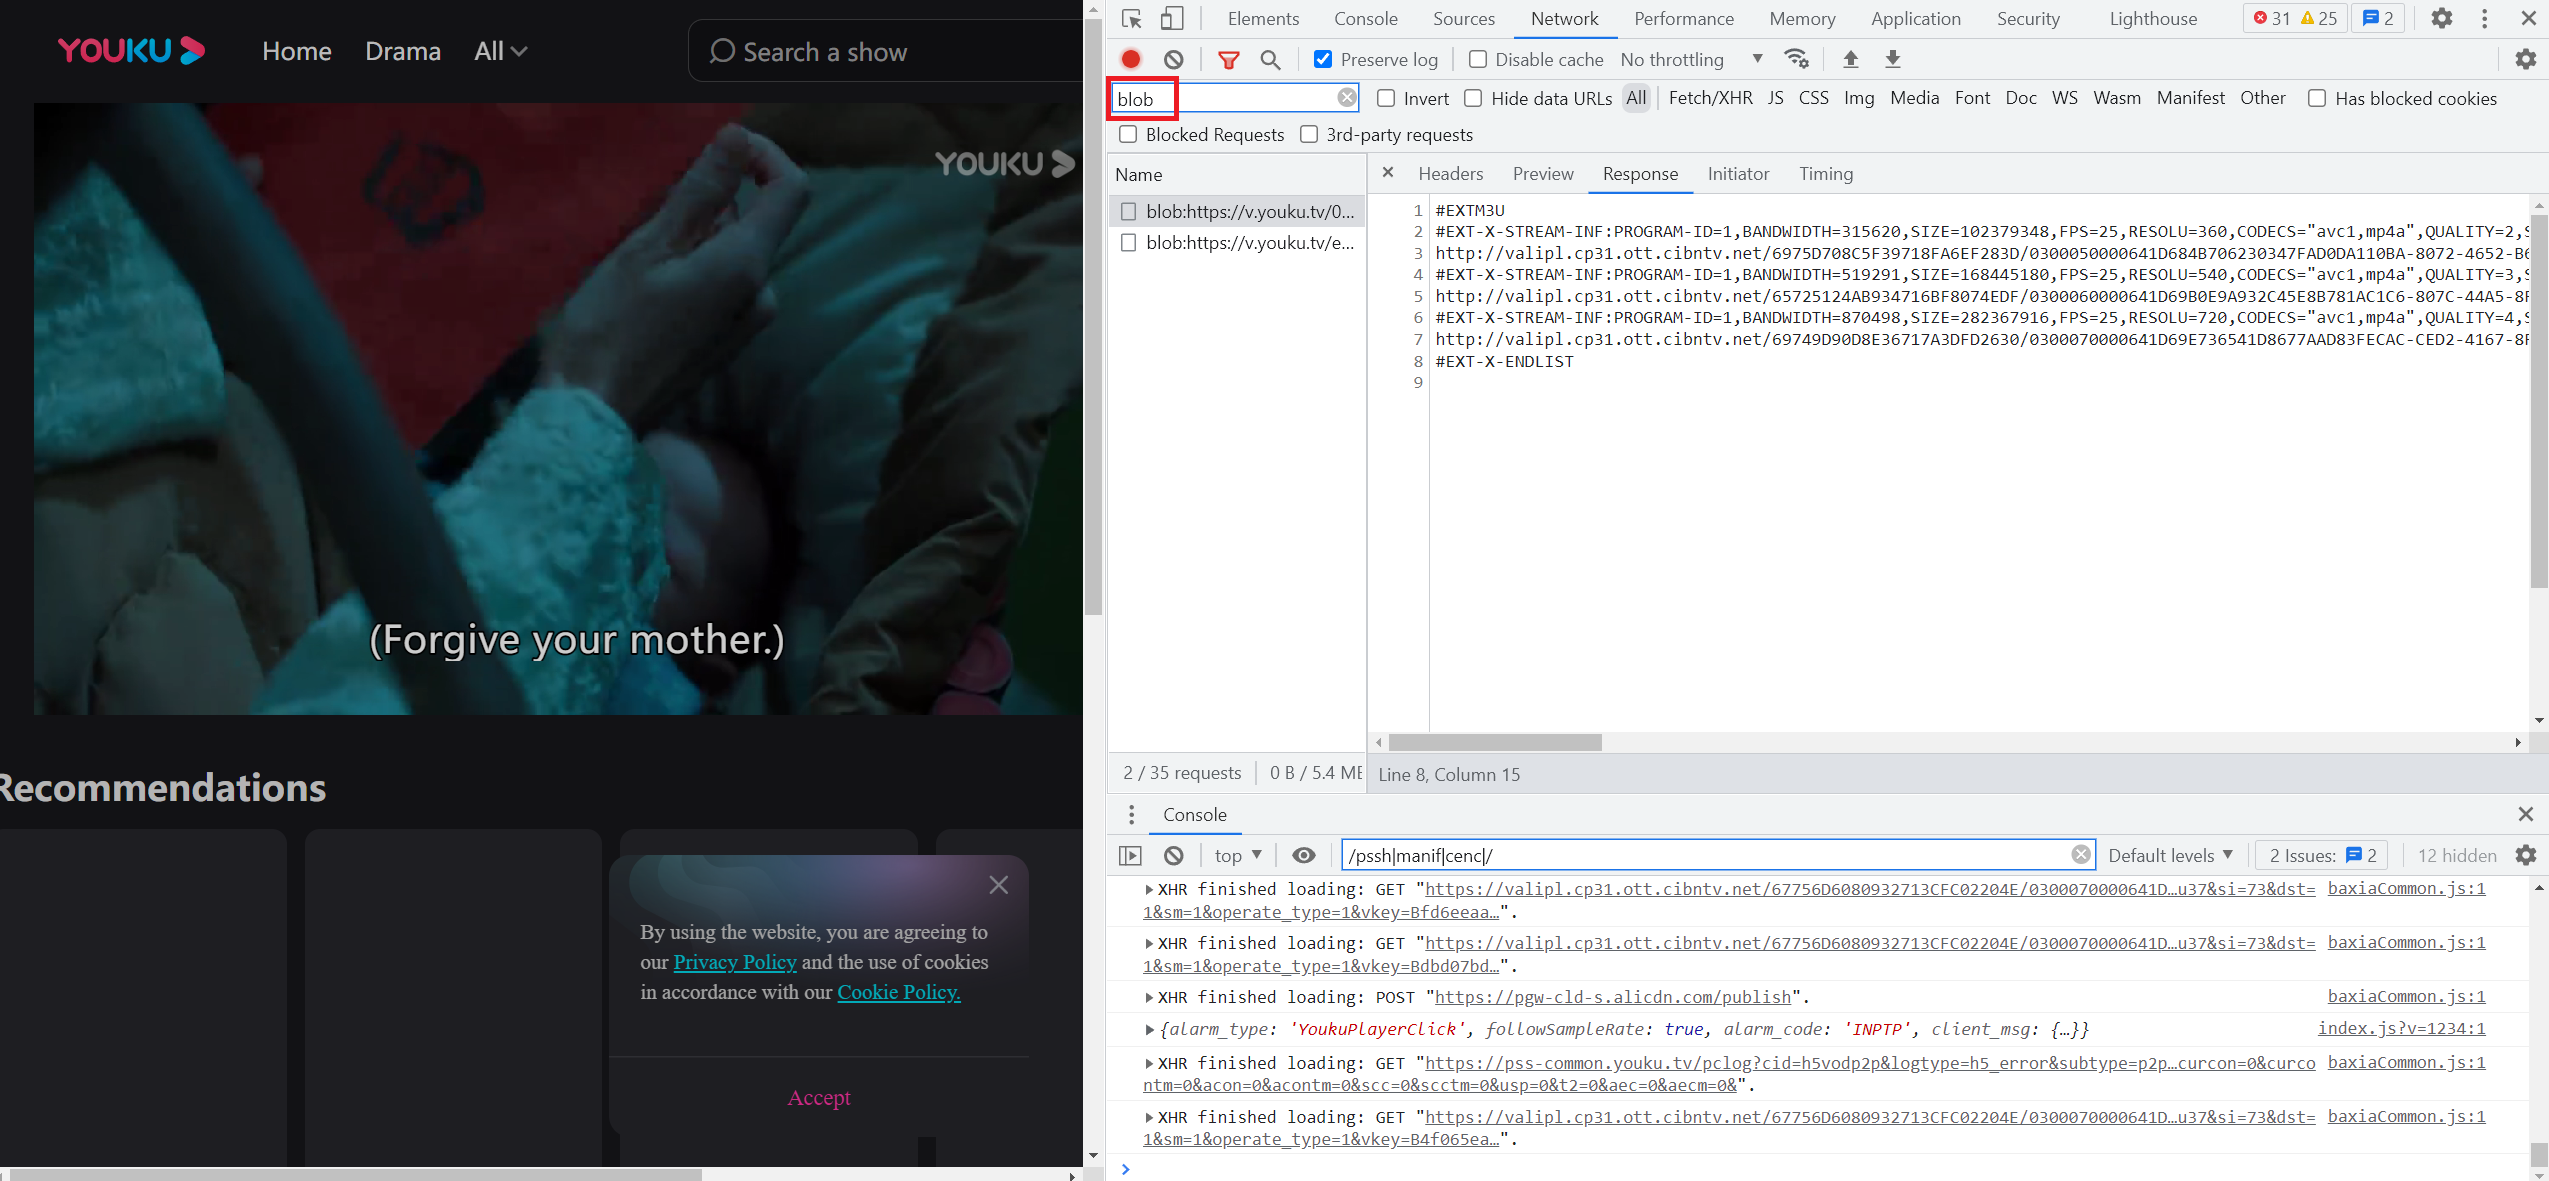Click the stop recording network log icon
2549x1181 pixels.
tap(1131, 59)
